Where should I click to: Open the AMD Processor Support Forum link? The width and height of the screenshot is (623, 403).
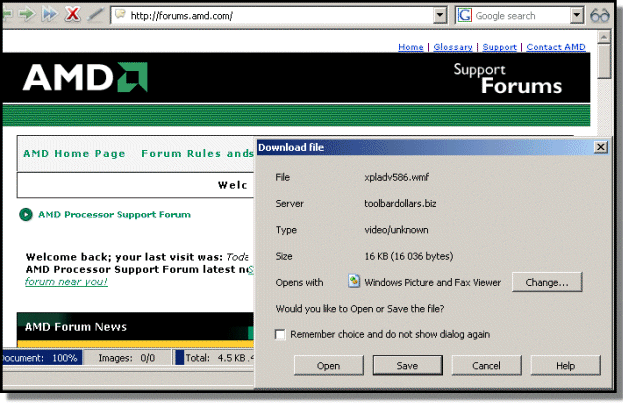(x=114, y=215)
